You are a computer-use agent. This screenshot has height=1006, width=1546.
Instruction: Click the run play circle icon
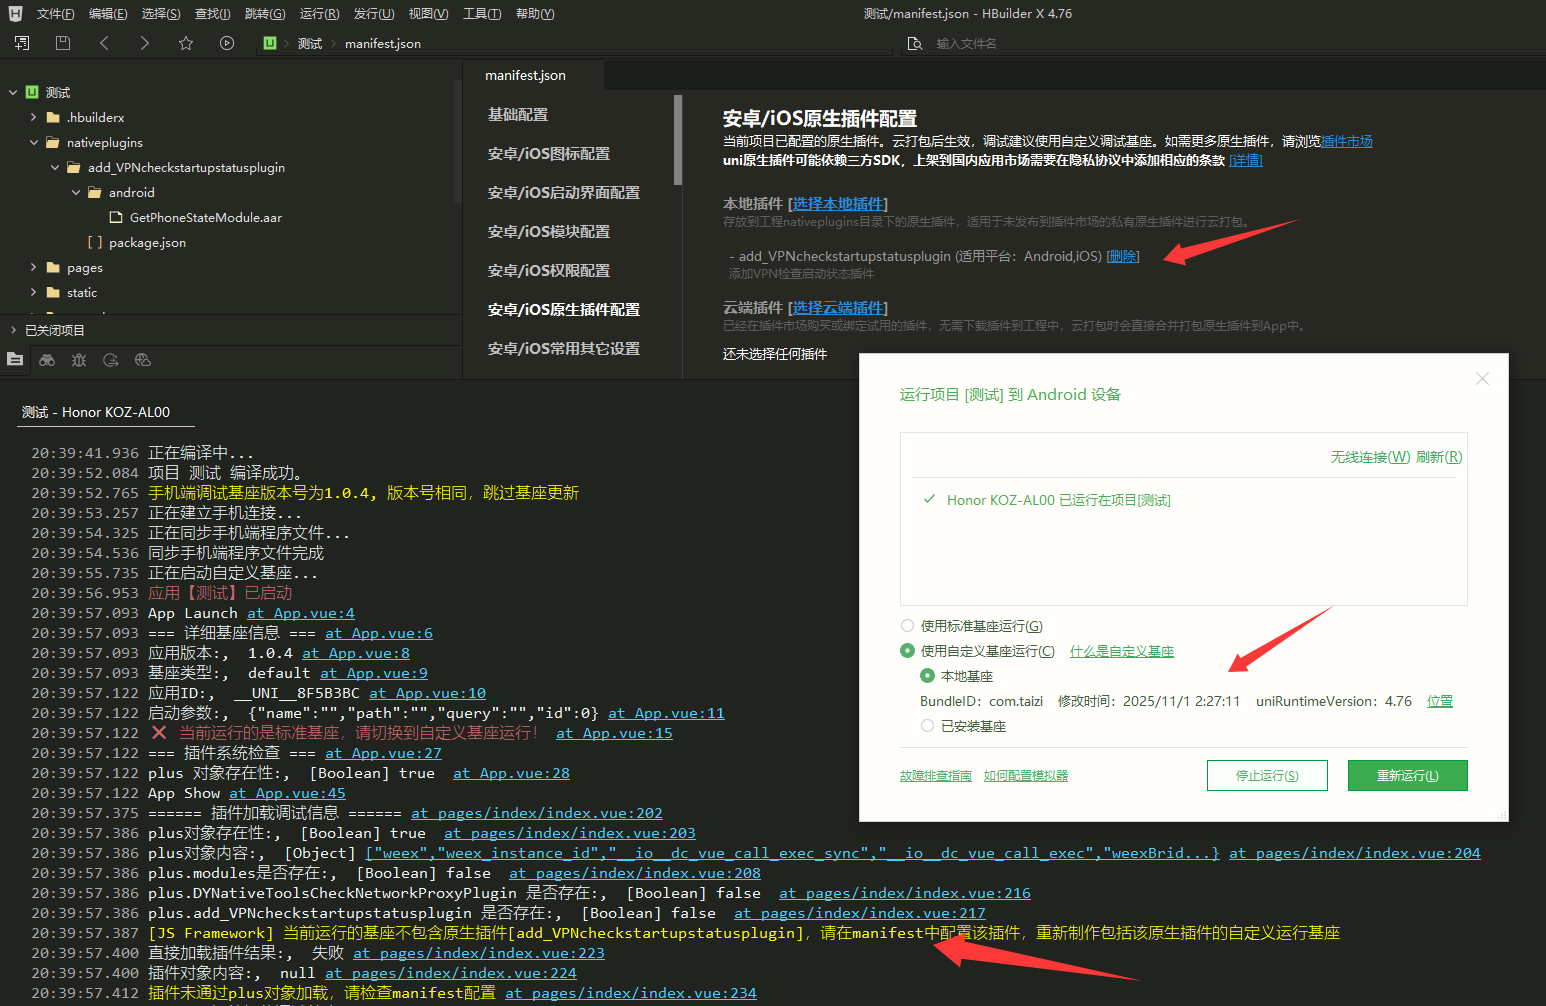[x=227, y=43]
